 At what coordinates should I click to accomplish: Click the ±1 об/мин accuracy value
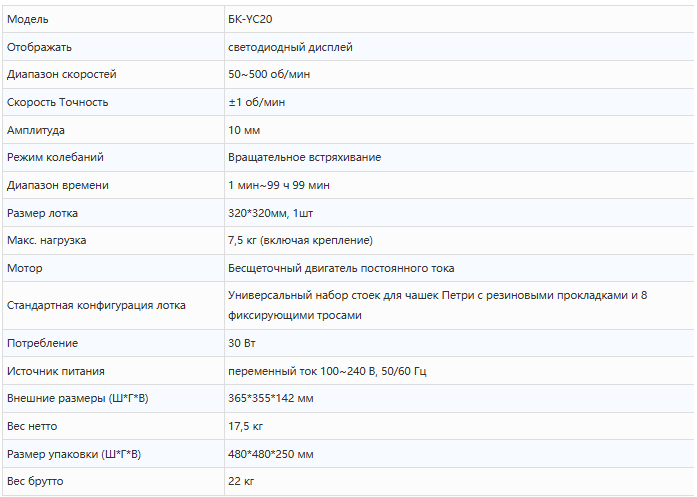pos(256,102)
